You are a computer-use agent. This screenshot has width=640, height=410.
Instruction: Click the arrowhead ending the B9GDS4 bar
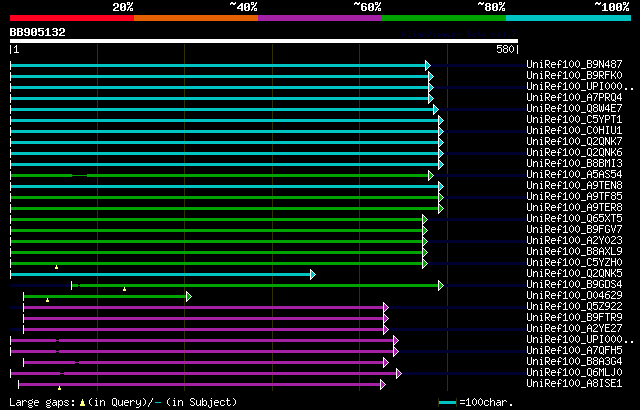[x=440, y=286]
